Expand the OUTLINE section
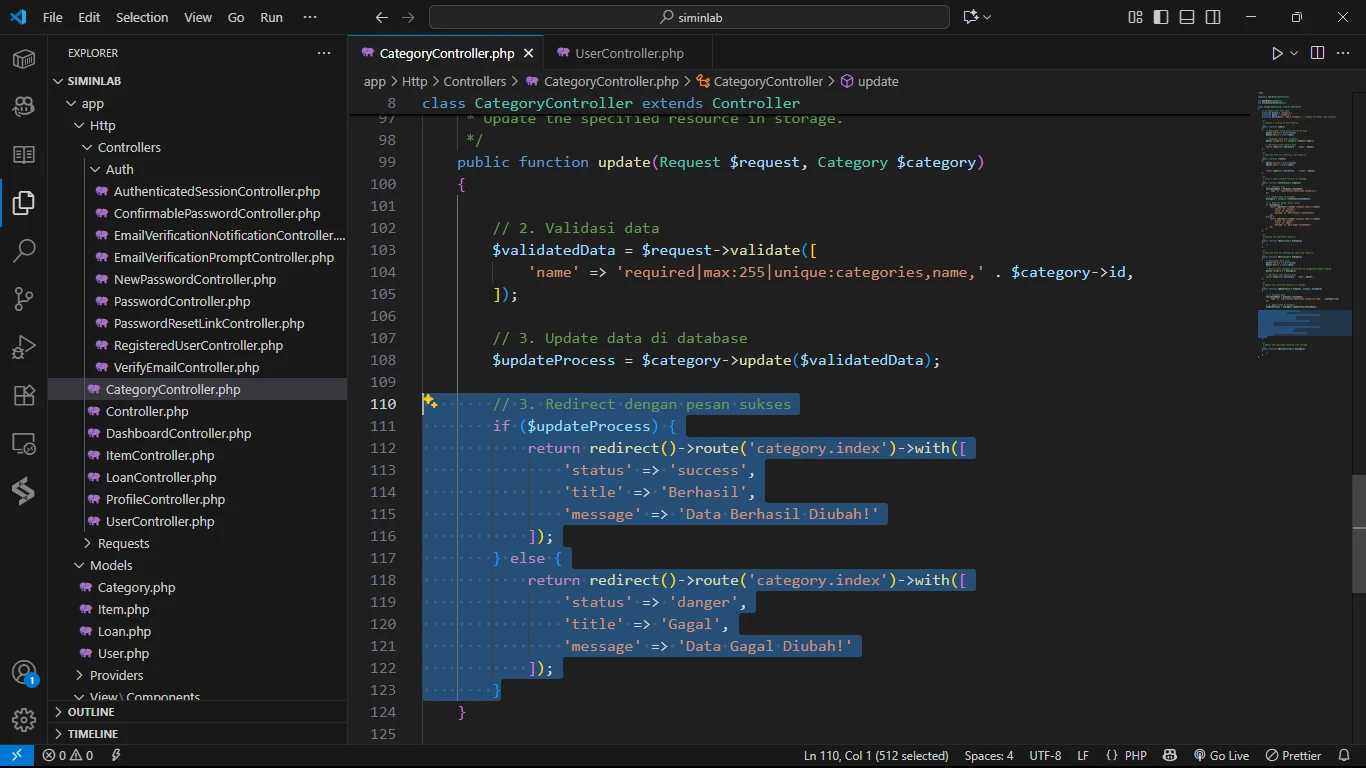 91,712
